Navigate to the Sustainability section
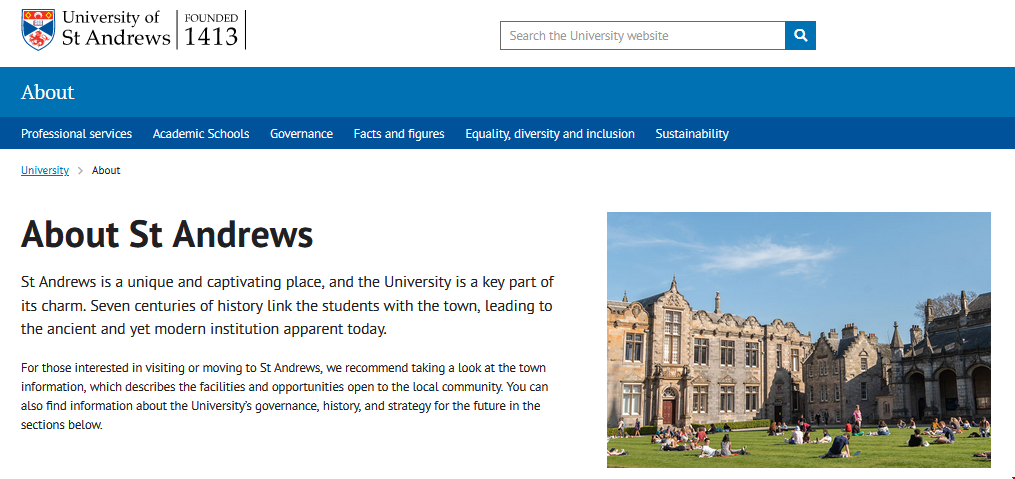Screen dimensions: 1015x479 (x=692, y=134)
